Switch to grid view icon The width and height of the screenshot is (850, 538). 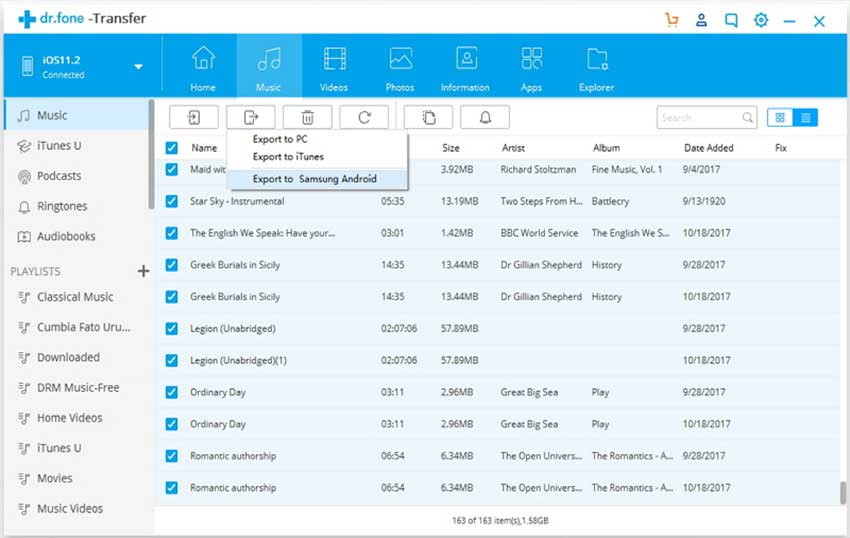coord(780,118)
